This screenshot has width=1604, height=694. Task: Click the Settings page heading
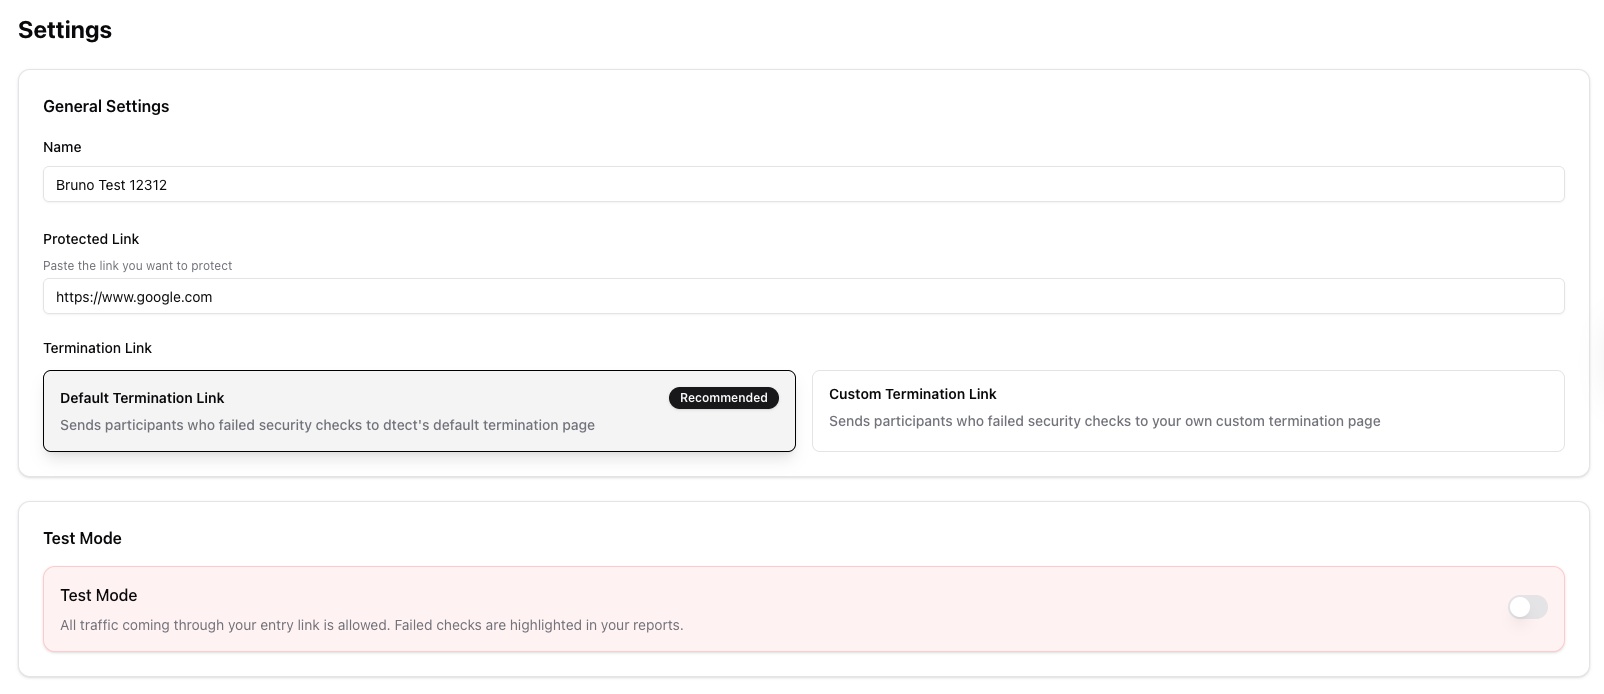click(64, 30)
